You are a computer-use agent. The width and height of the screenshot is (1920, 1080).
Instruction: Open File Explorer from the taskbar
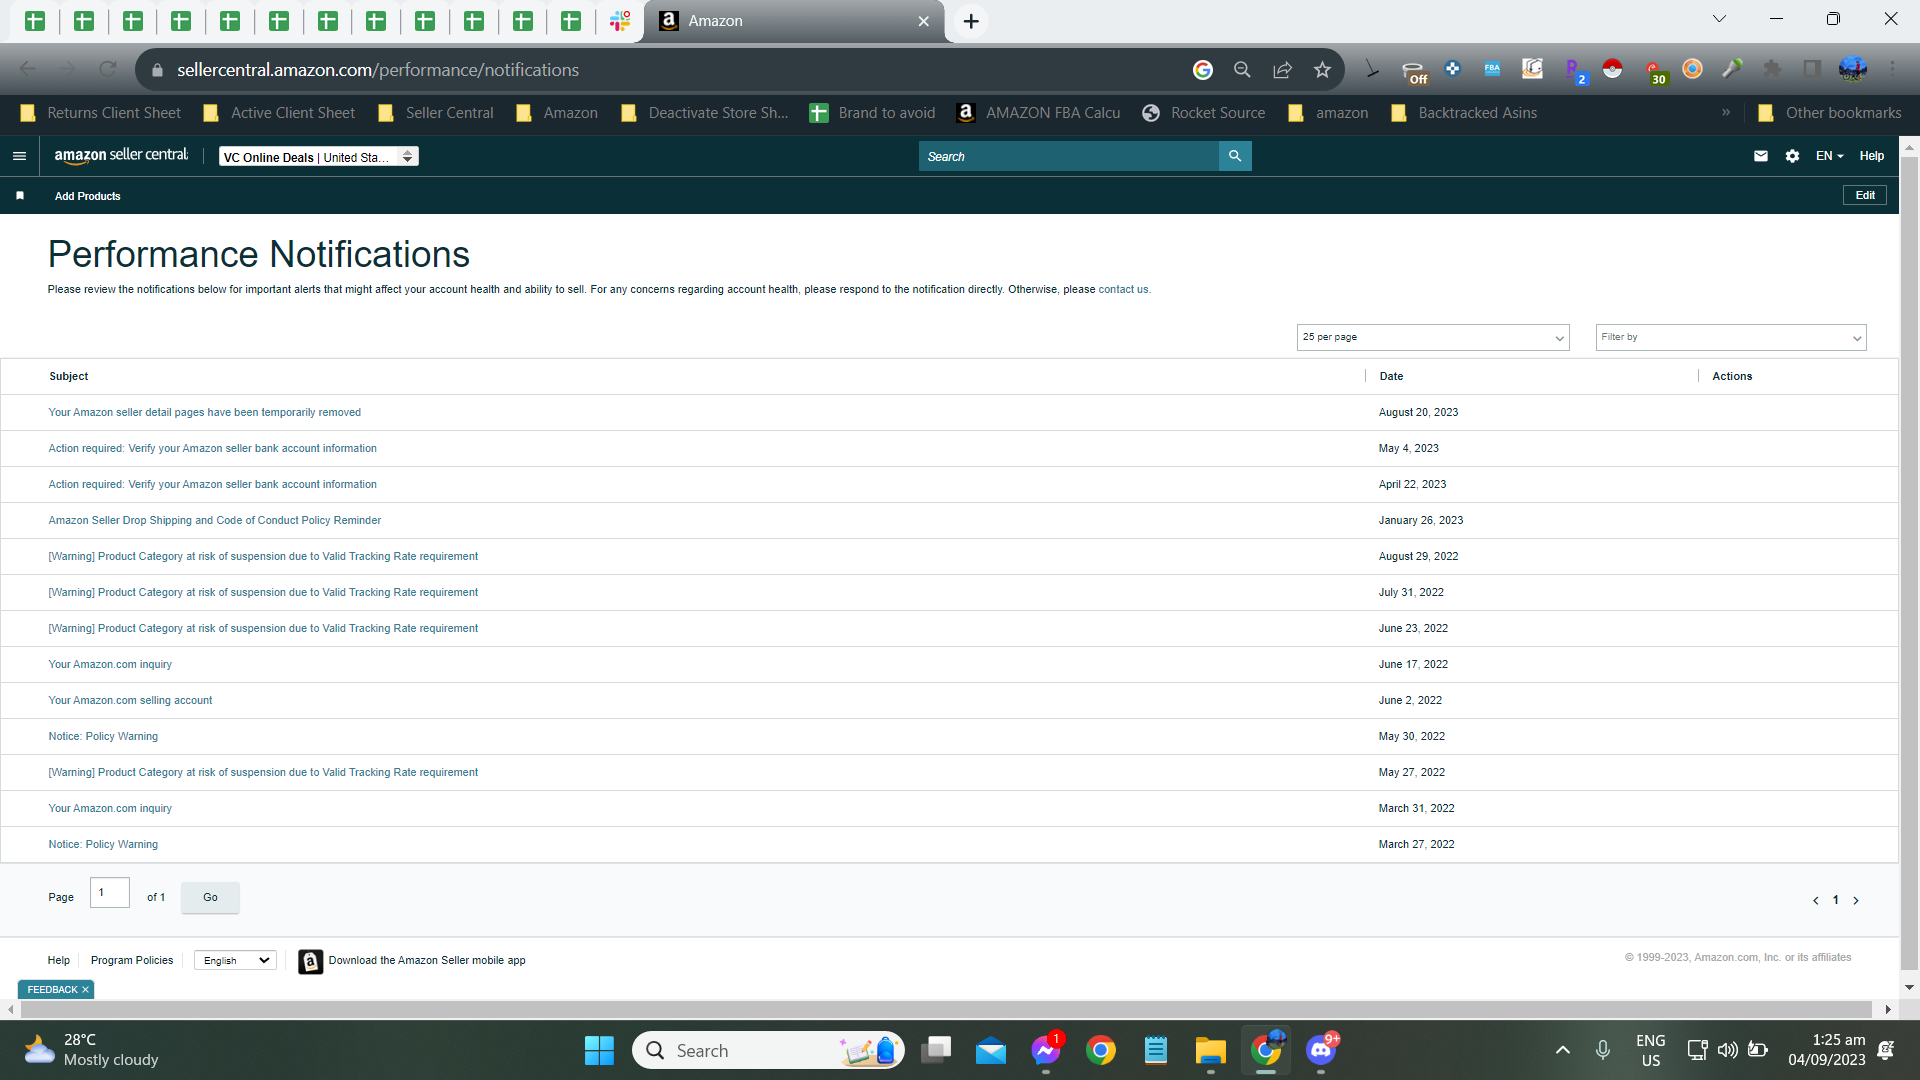[x=1210, y=1051]
